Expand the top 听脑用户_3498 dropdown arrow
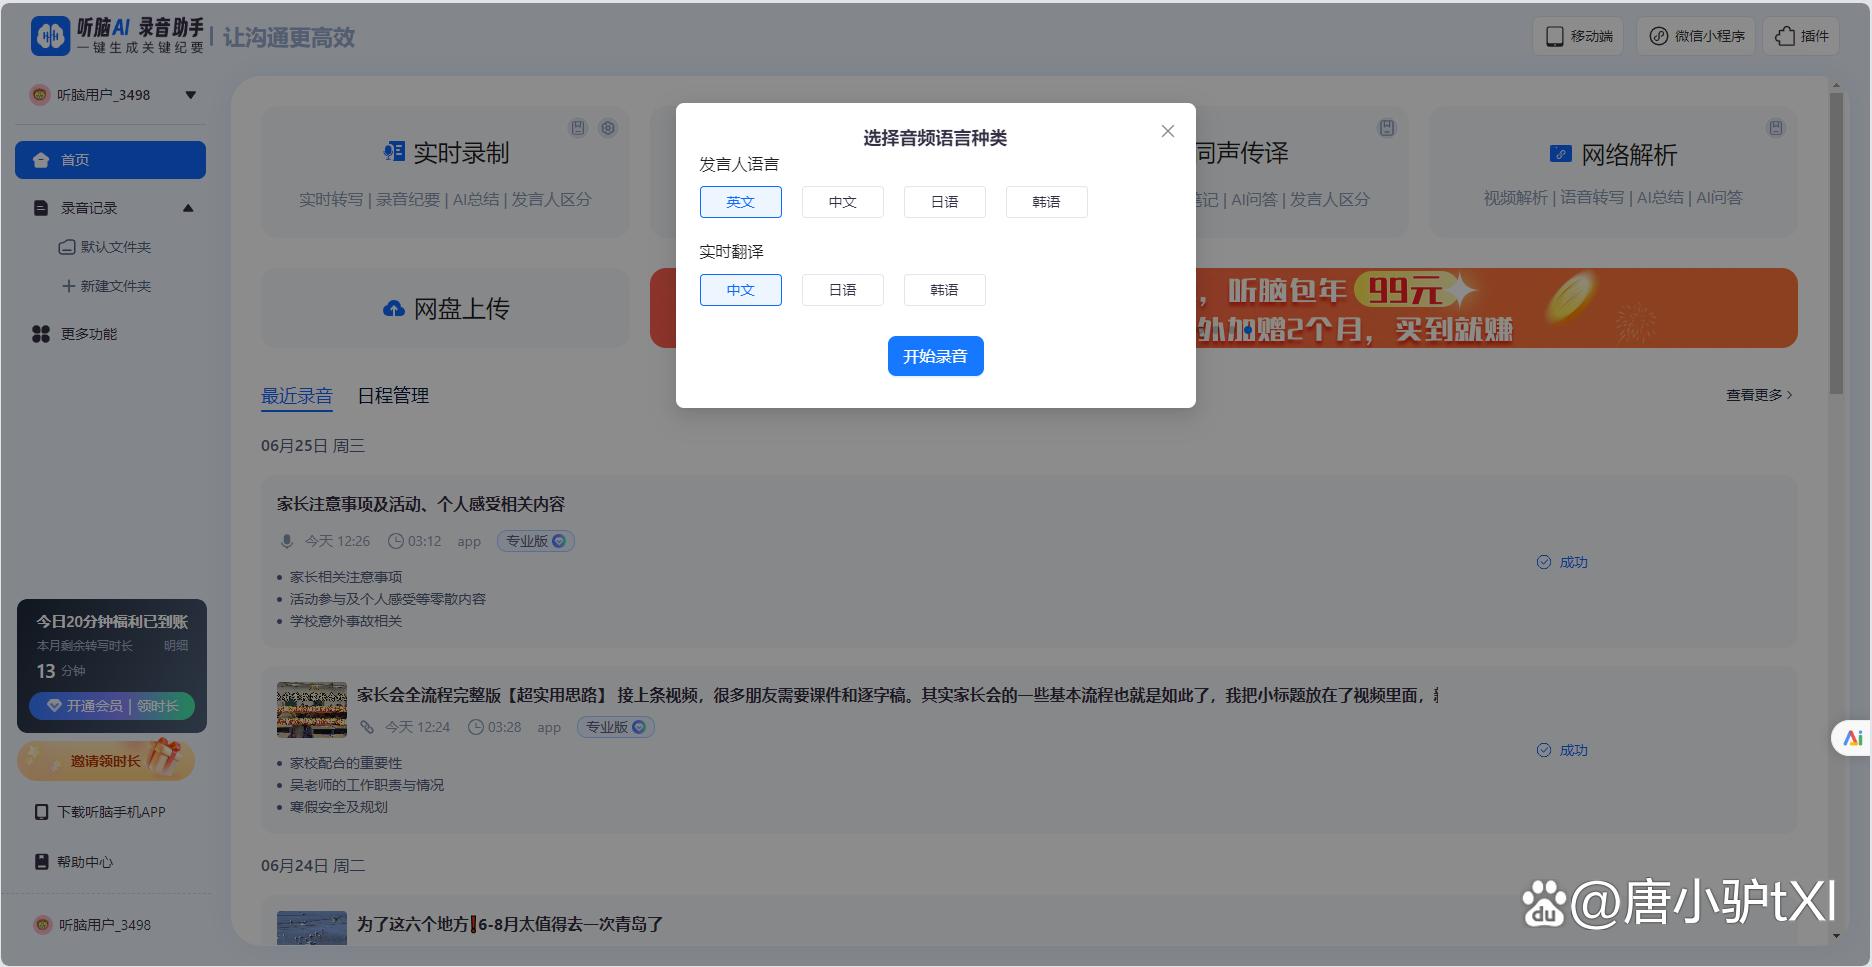 point(190,95)
